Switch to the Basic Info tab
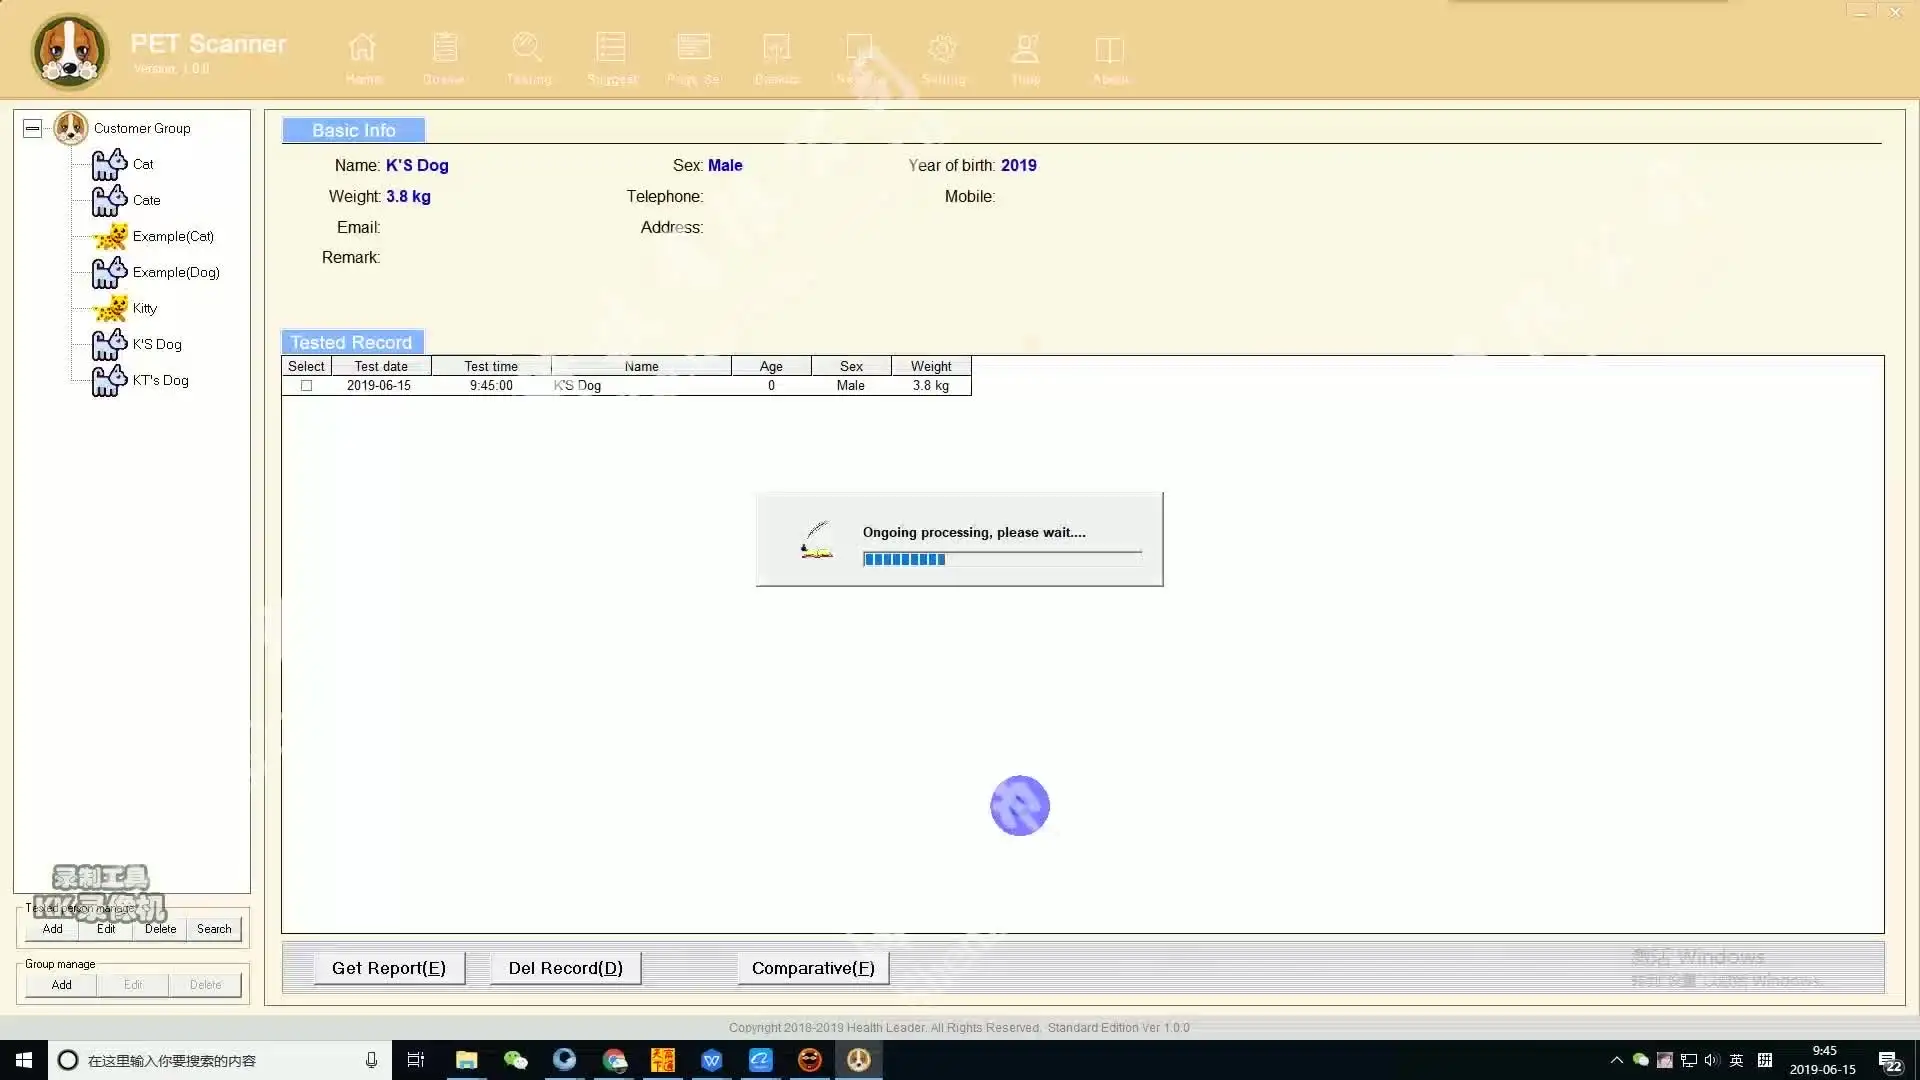The height and width of the screenshot is (1080, 1920). pos(353,130)
